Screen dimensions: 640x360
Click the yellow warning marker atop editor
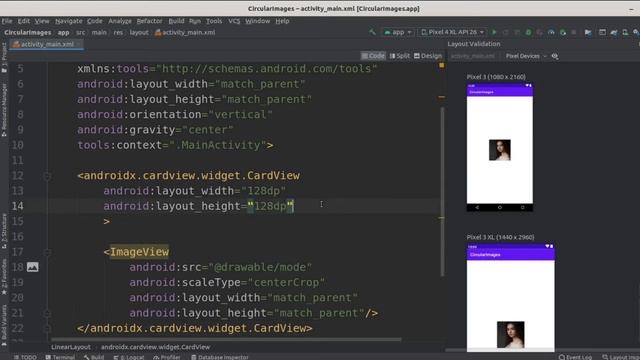(x=441, y=65)
